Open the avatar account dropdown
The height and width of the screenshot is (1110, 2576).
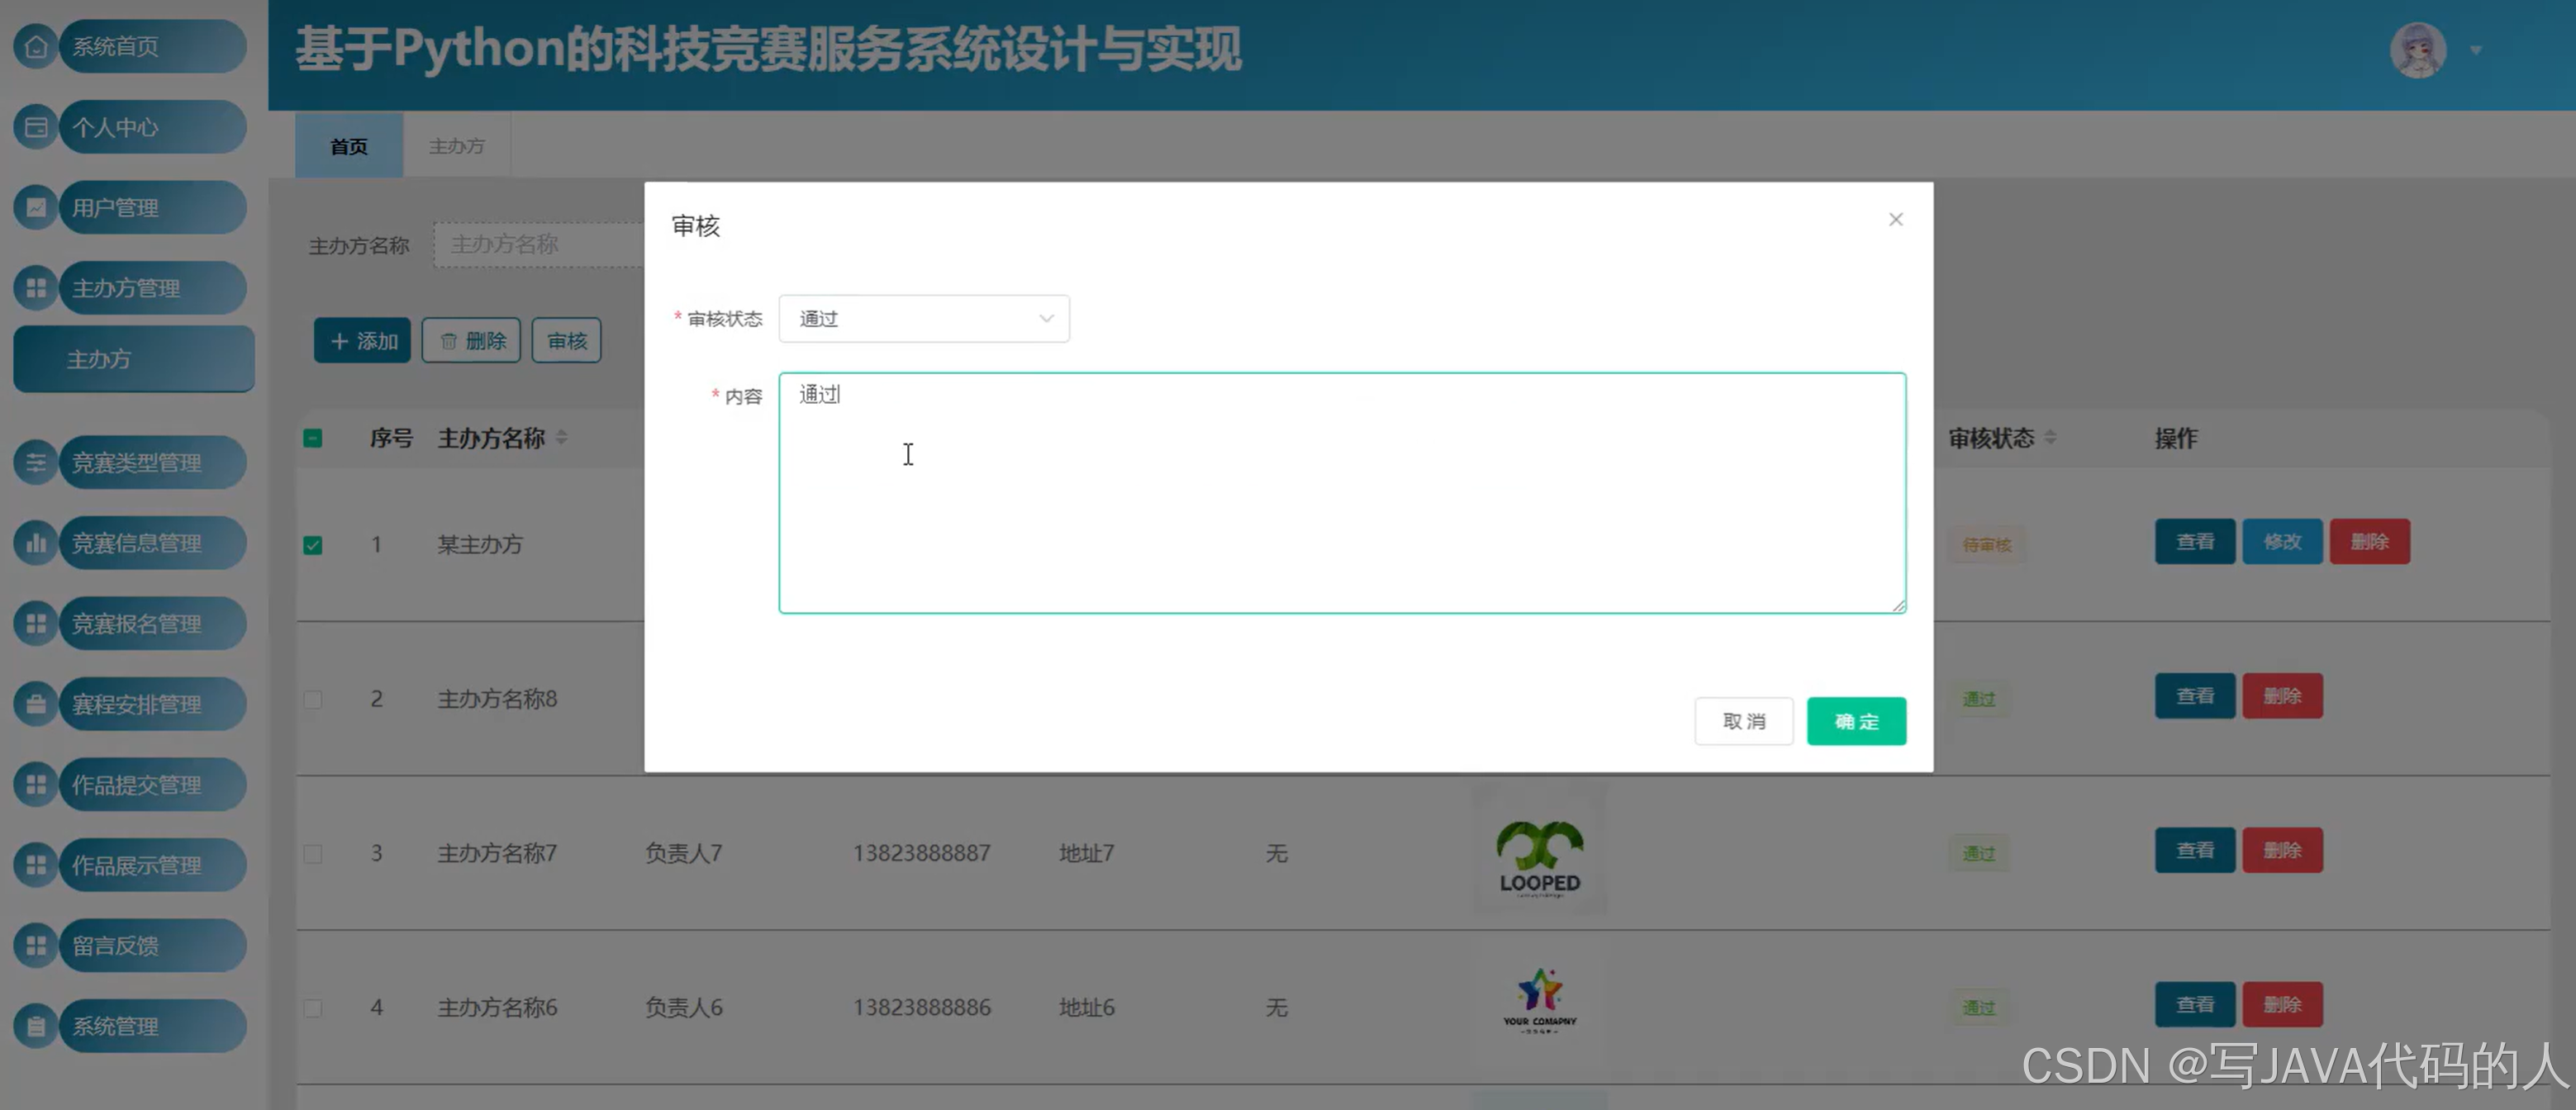pyautogui.click(x=2419, y=50)
